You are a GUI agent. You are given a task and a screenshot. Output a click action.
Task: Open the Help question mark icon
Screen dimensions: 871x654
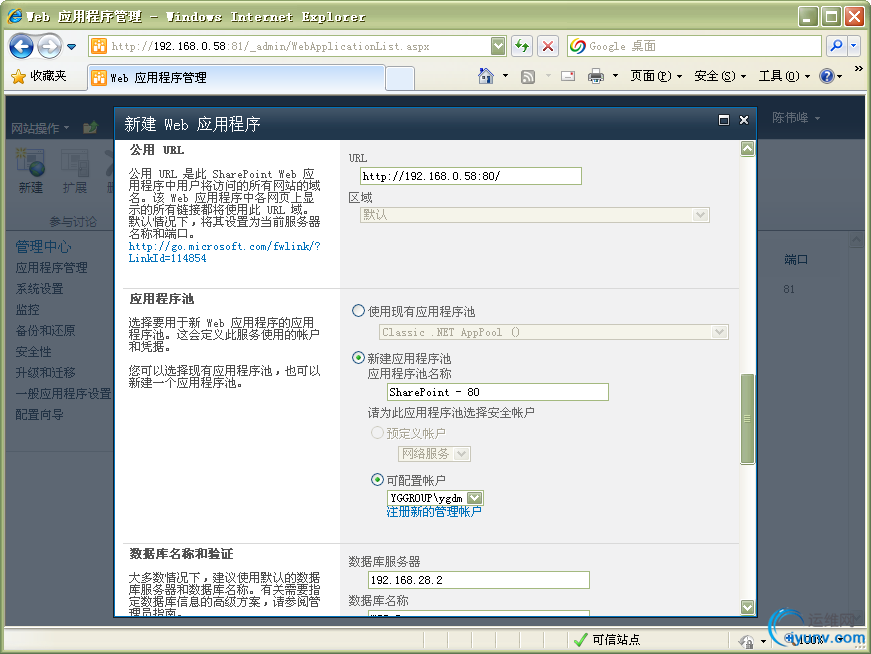827,76
